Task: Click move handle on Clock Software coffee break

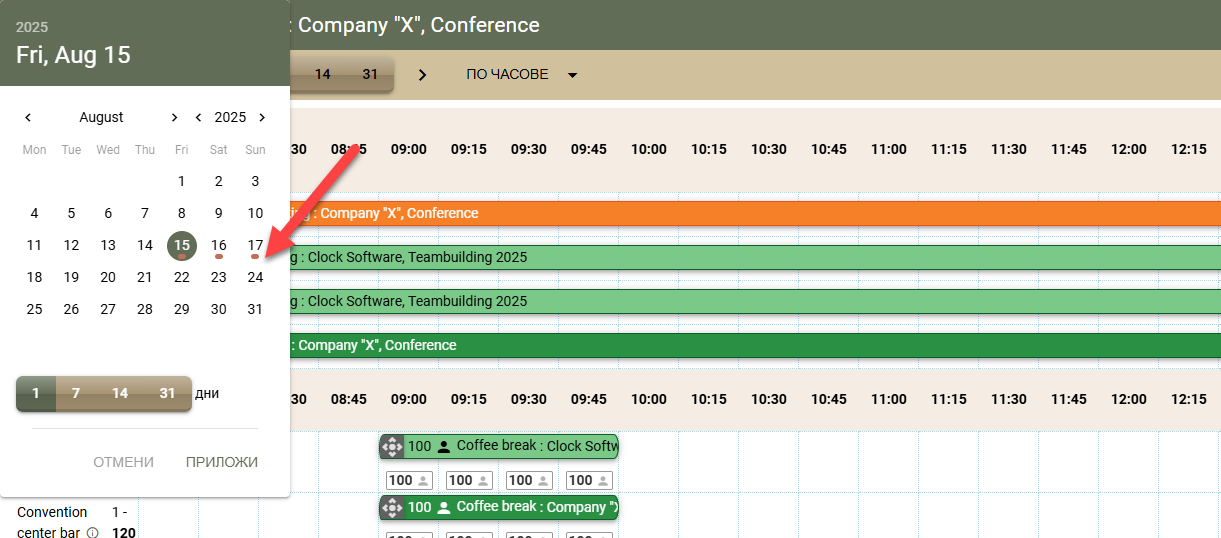Action: [x=392, y=447]
